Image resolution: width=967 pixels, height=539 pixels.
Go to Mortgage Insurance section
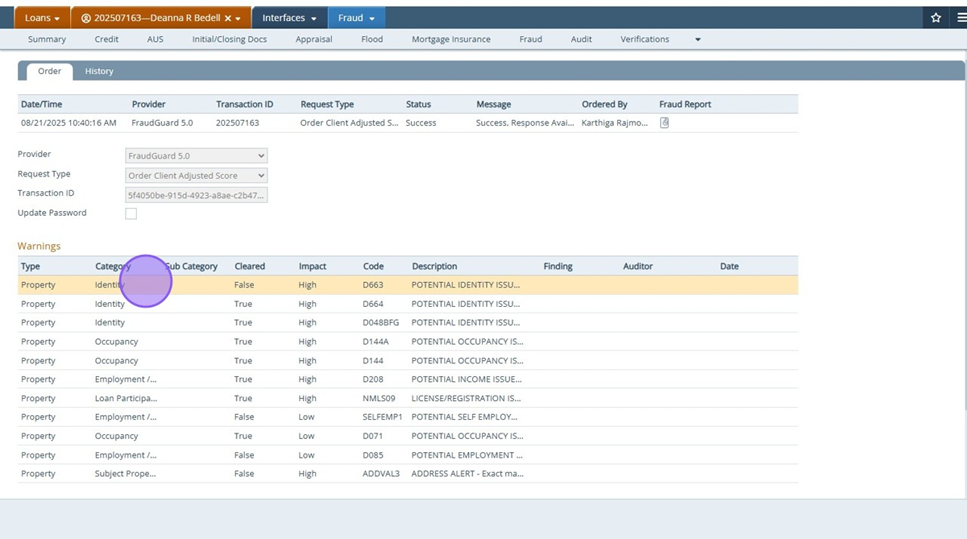tap(451, 40)
